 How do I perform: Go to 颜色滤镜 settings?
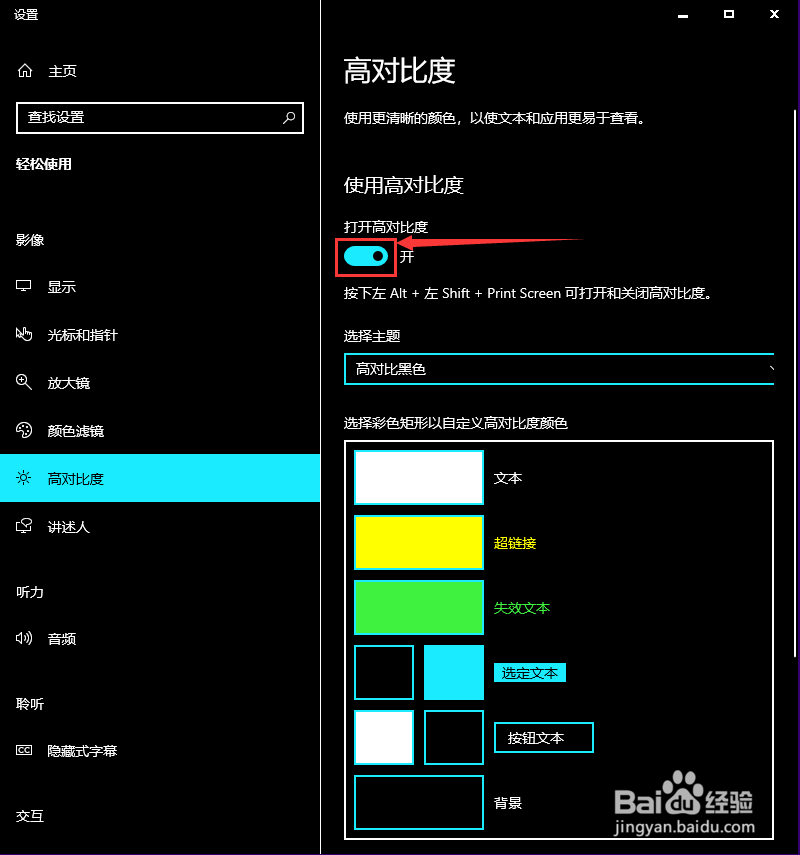click(160, 430)
